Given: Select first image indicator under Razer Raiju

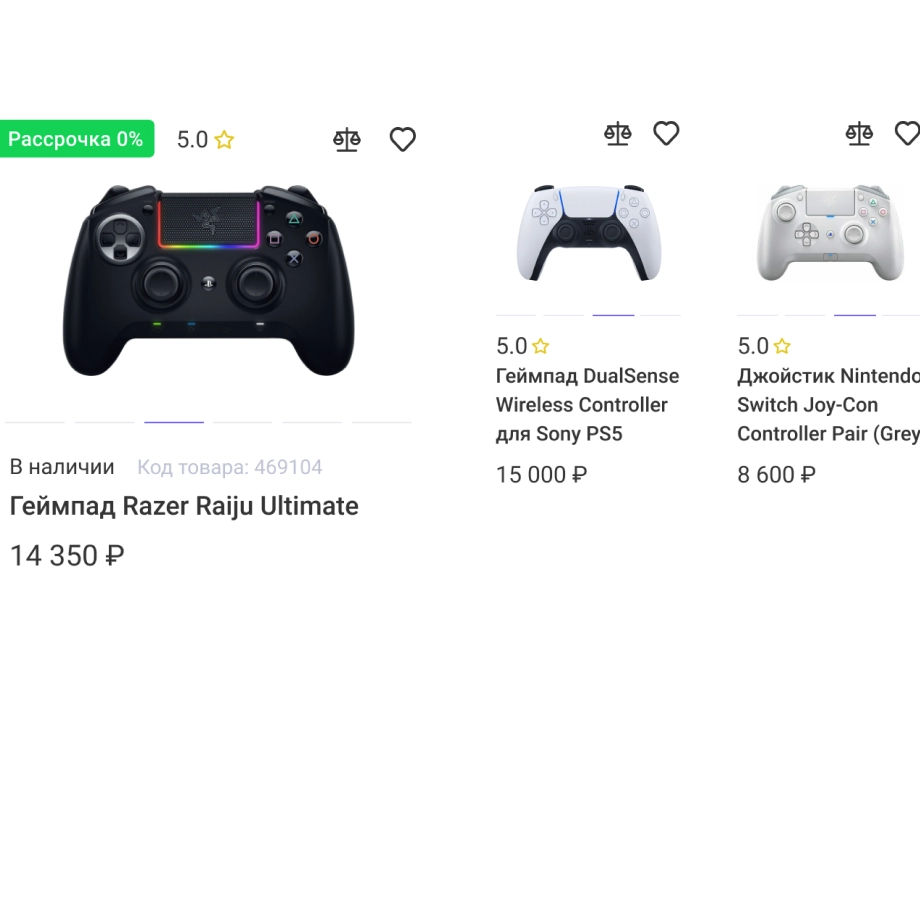Looking at the screenshot, I should point(35,422).
